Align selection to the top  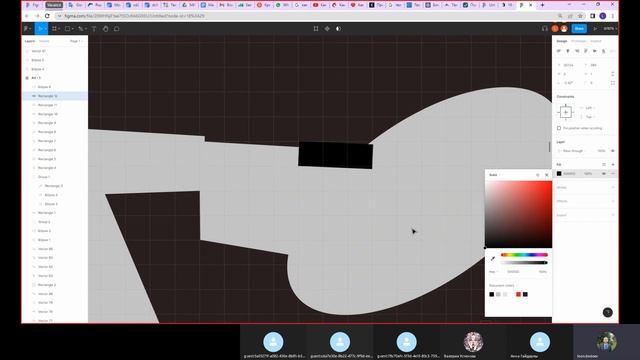coord(586,51)
